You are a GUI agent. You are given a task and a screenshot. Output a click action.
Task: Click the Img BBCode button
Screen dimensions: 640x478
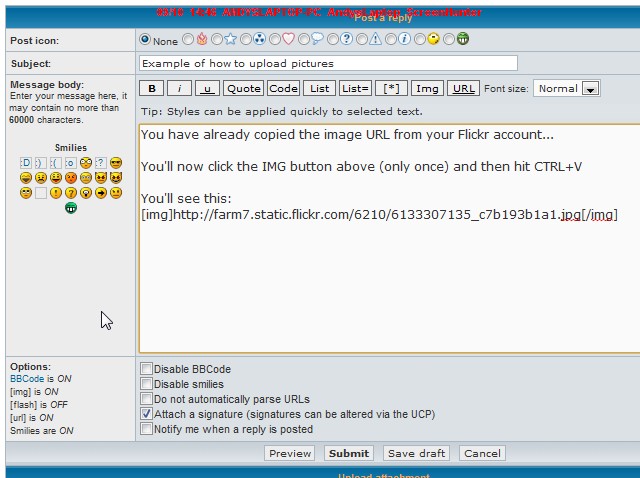point(427,89)
